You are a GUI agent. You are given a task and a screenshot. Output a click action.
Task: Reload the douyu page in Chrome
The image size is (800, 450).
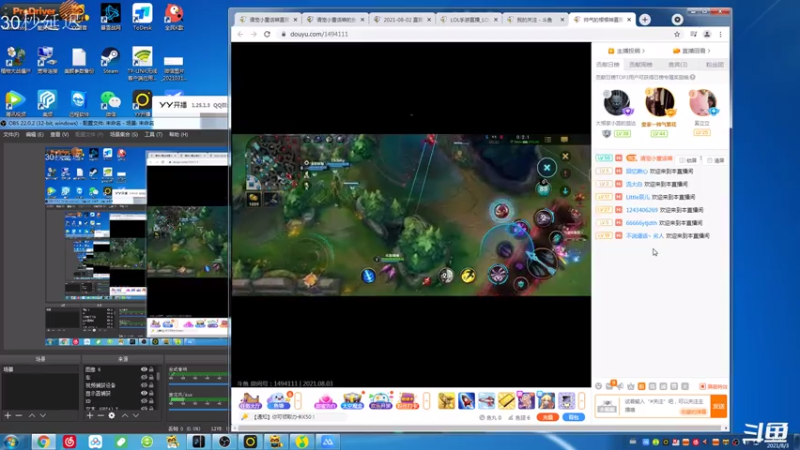pos(267,34)
